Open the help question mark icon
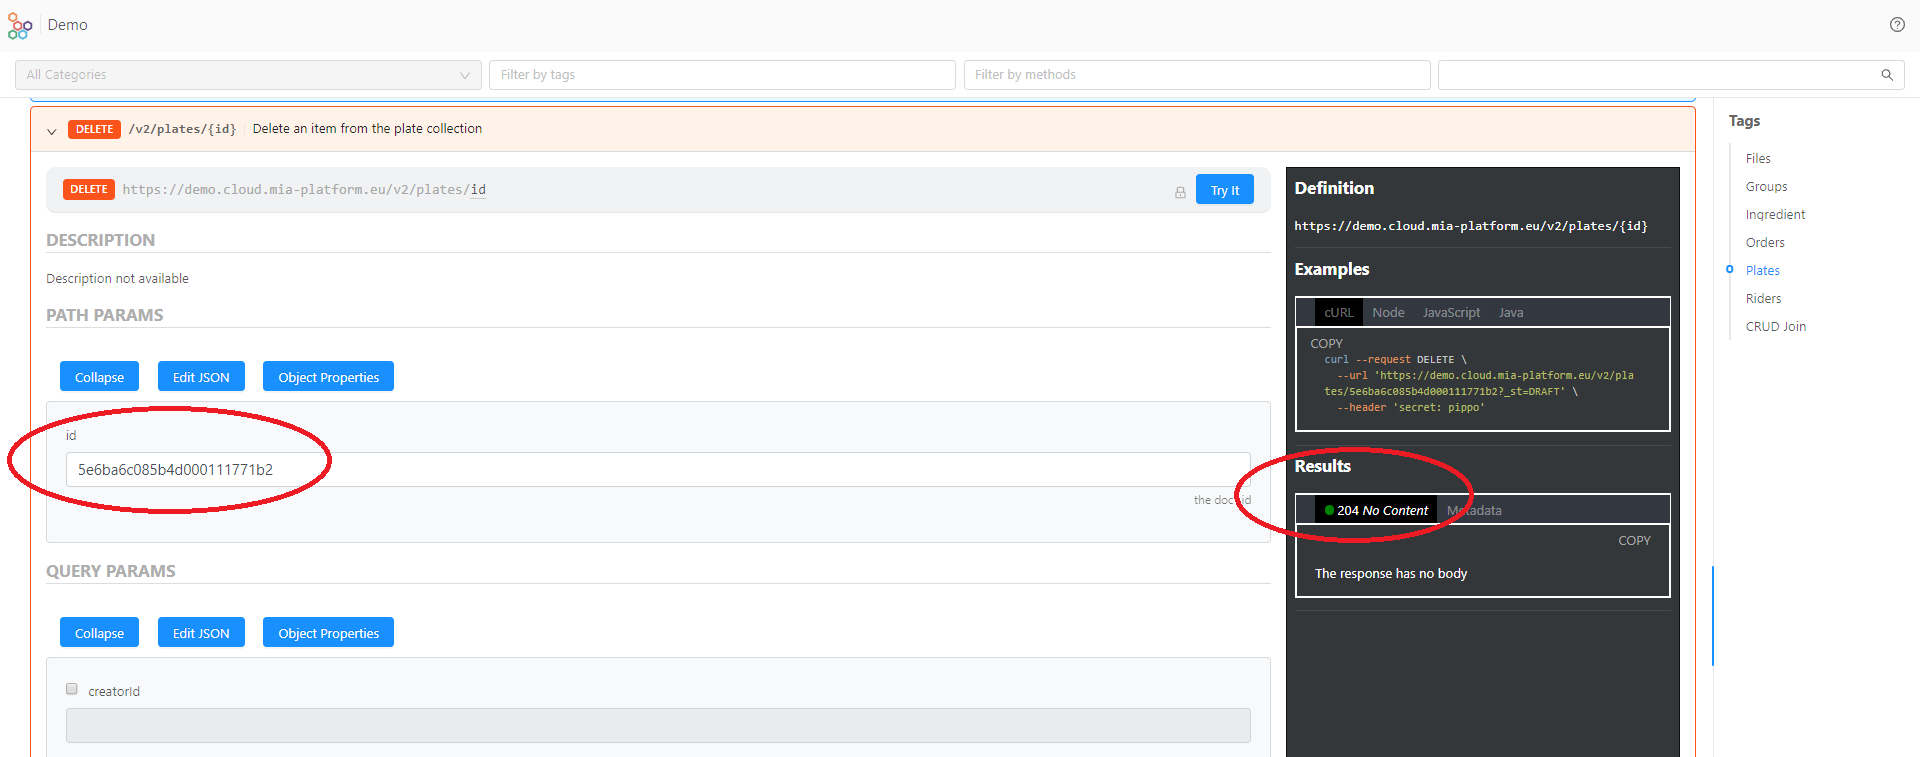Viewport: 1920px width, 757px height. 1897,25
